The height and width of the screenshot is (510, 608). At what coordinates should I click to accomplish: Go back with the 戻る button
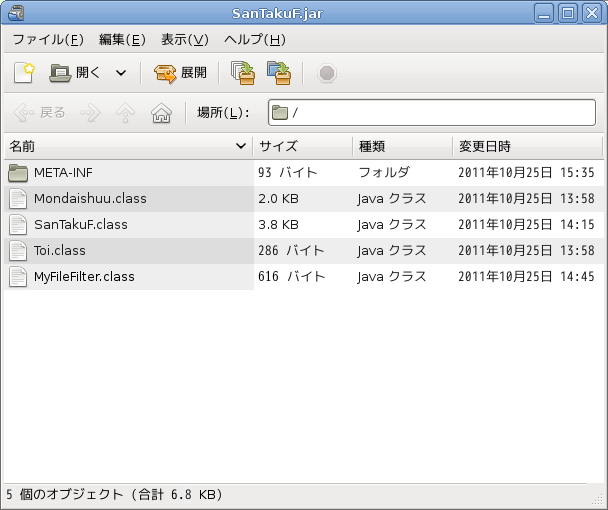39,113
